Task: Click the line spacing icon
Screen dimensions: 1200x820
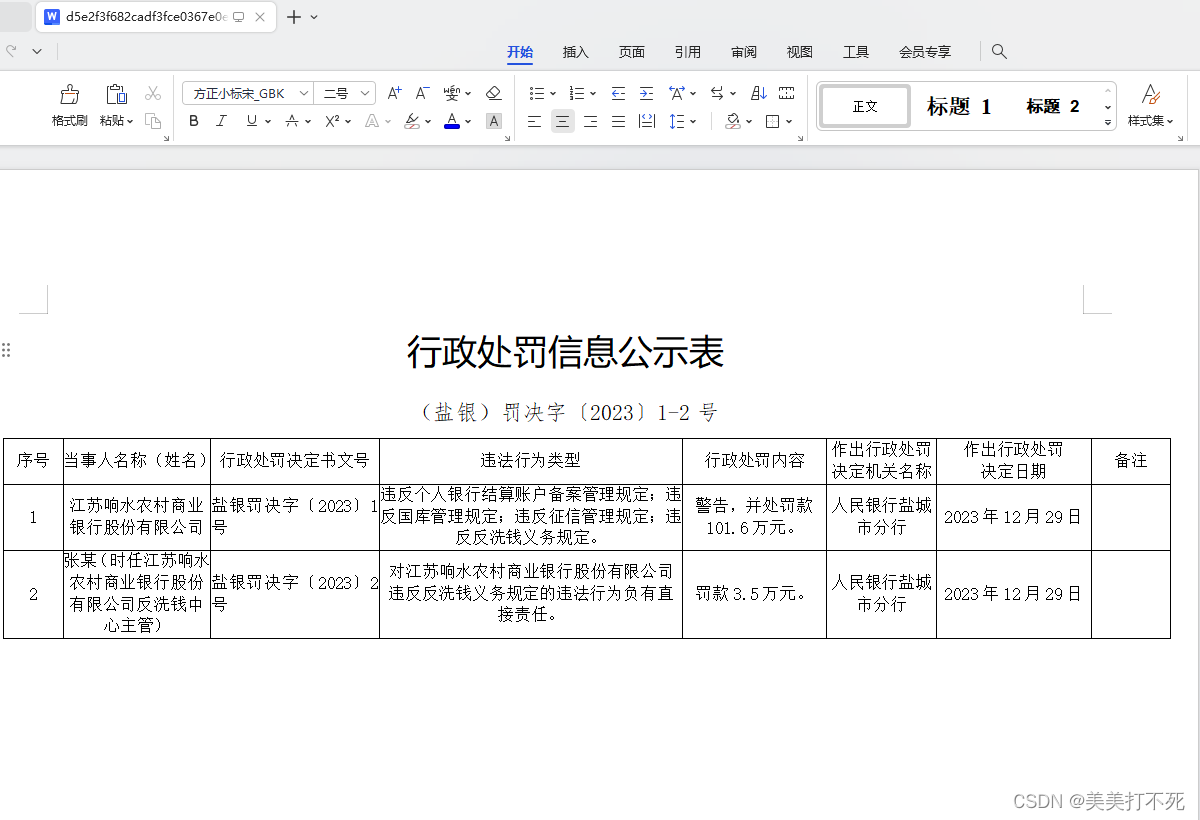Action: [x=677, y=121]
